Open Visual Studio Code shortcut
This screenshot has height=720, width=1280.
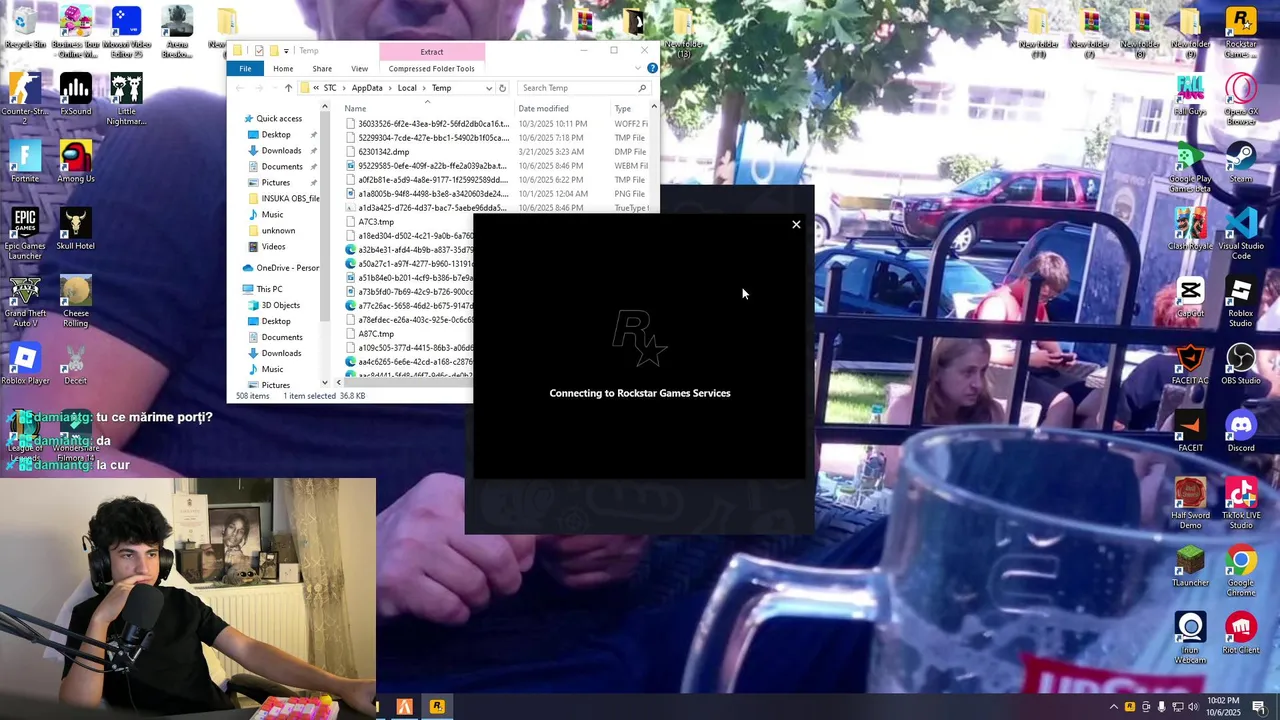click(x=1241, y=234)
